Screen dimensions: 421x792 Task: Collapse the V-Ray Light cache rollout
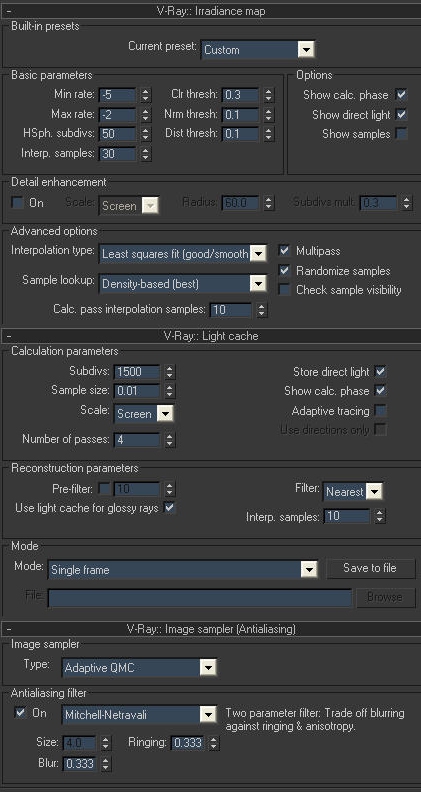click(10, 336)
